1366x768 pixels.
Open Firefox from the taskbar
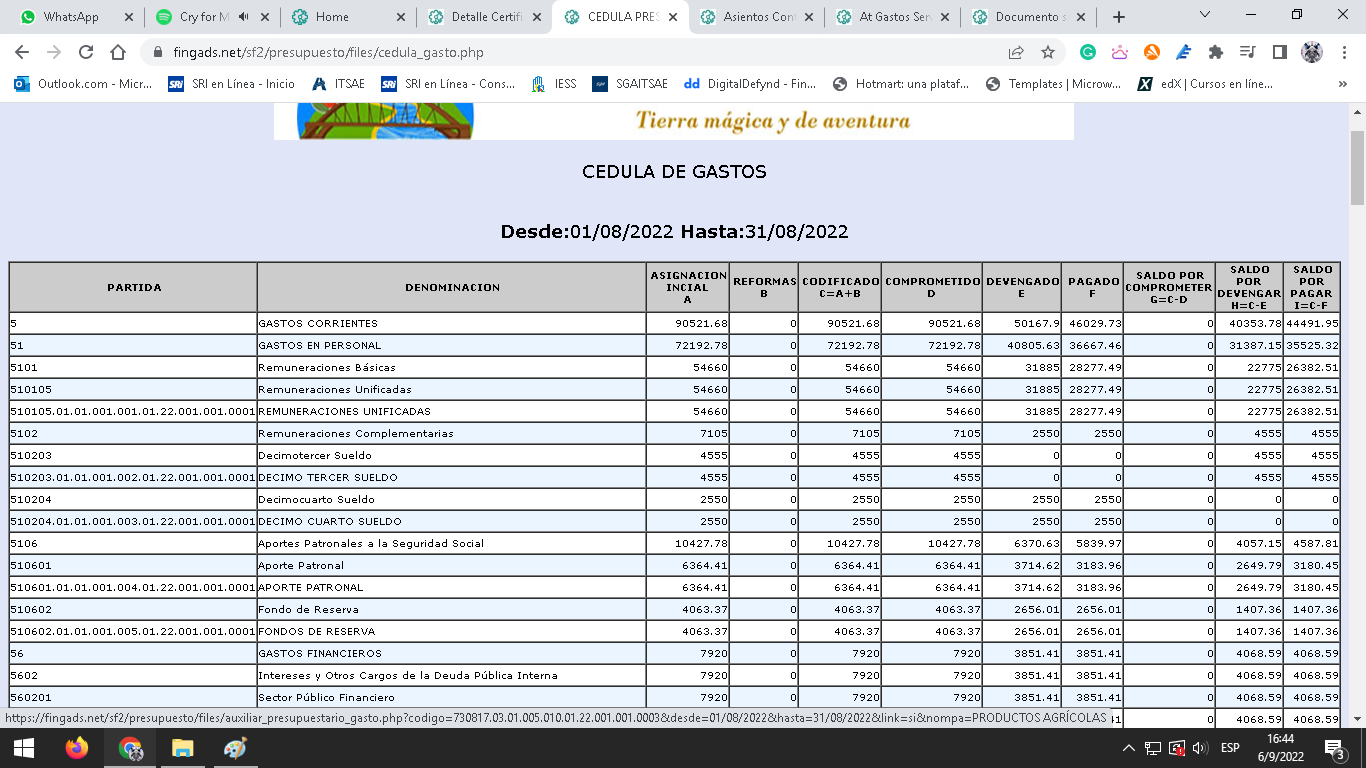pos(77,748)
